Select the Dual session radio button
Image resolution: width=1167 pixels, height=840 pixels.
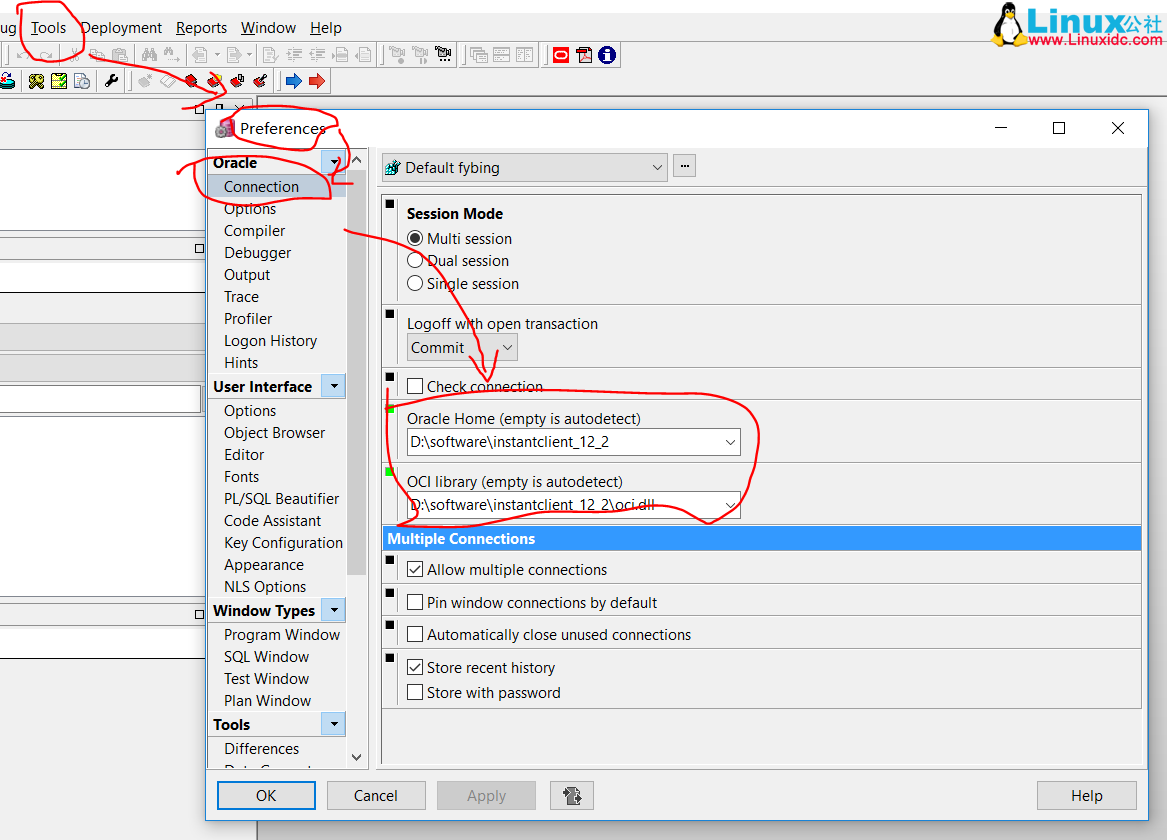point(415,260)
